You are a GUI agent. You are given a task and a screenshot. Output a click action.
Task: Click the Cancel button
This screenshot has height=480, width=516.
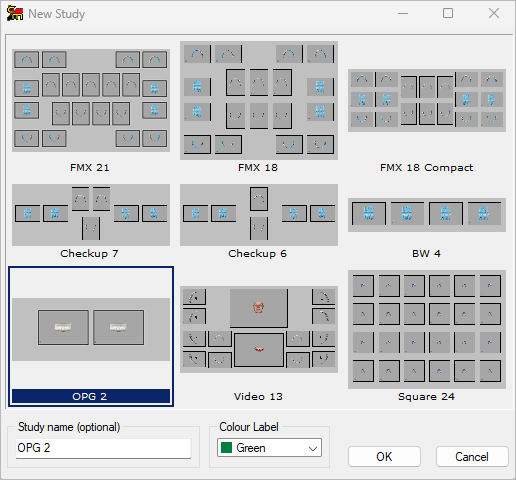(472, 457)
